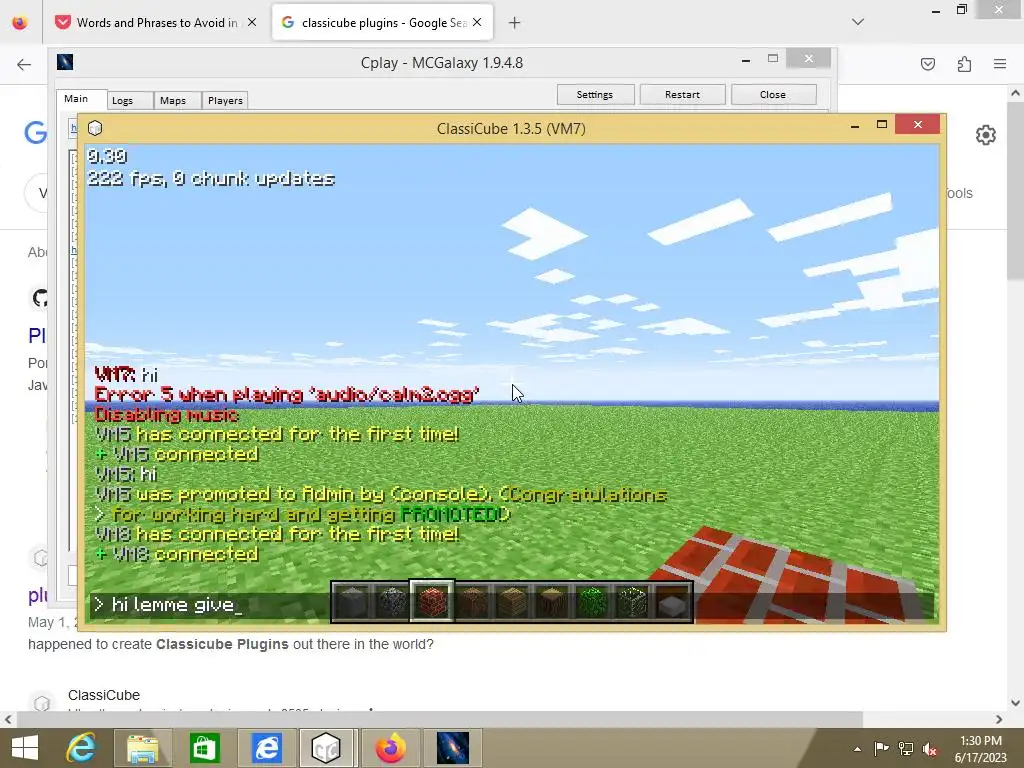Click the MCGalaxy window title icon

point(65,62)
